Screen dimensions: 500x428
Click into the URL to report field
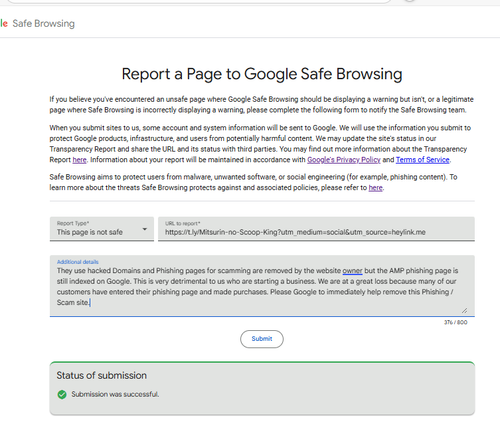[316, 229]
